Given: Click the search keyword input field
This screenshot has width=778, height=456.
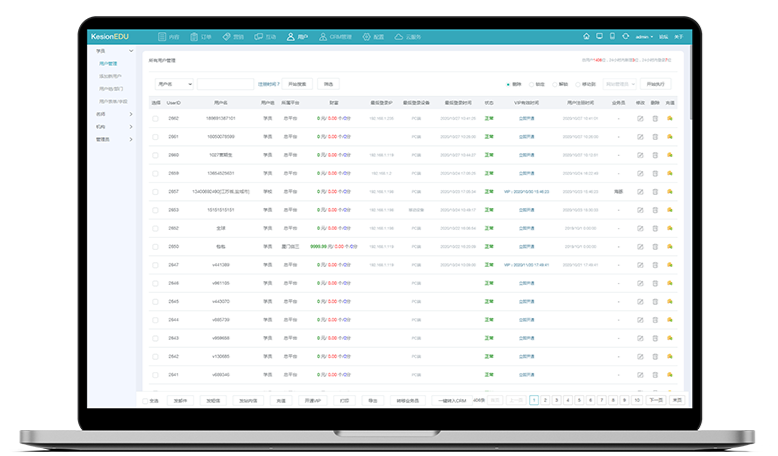Looking at the screenshot, I should pyautogui.click(x=225, y=85).
